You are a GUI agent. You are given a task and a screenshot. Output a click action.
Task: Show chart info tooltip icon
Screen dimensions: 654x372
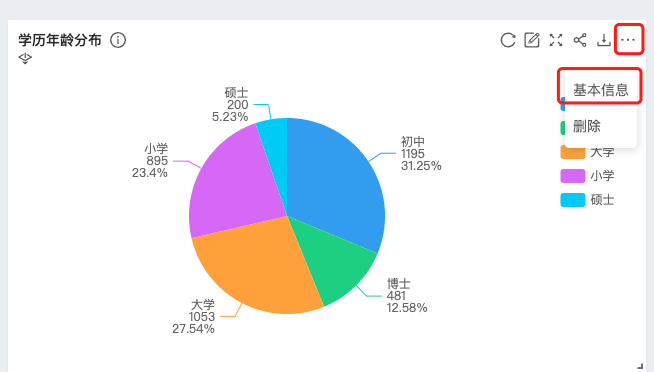tap(118, 40)
